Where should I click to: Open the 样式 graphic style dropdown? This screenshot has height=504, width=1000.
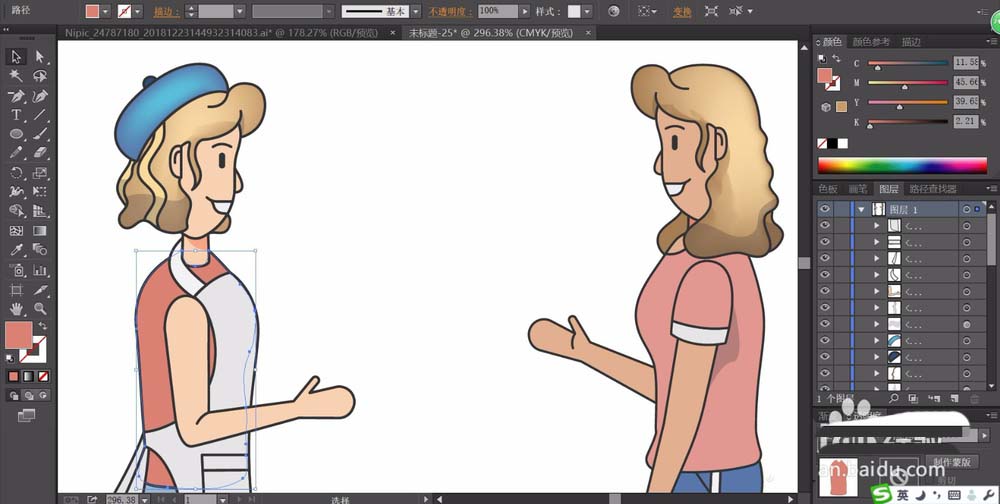[587, 11]
